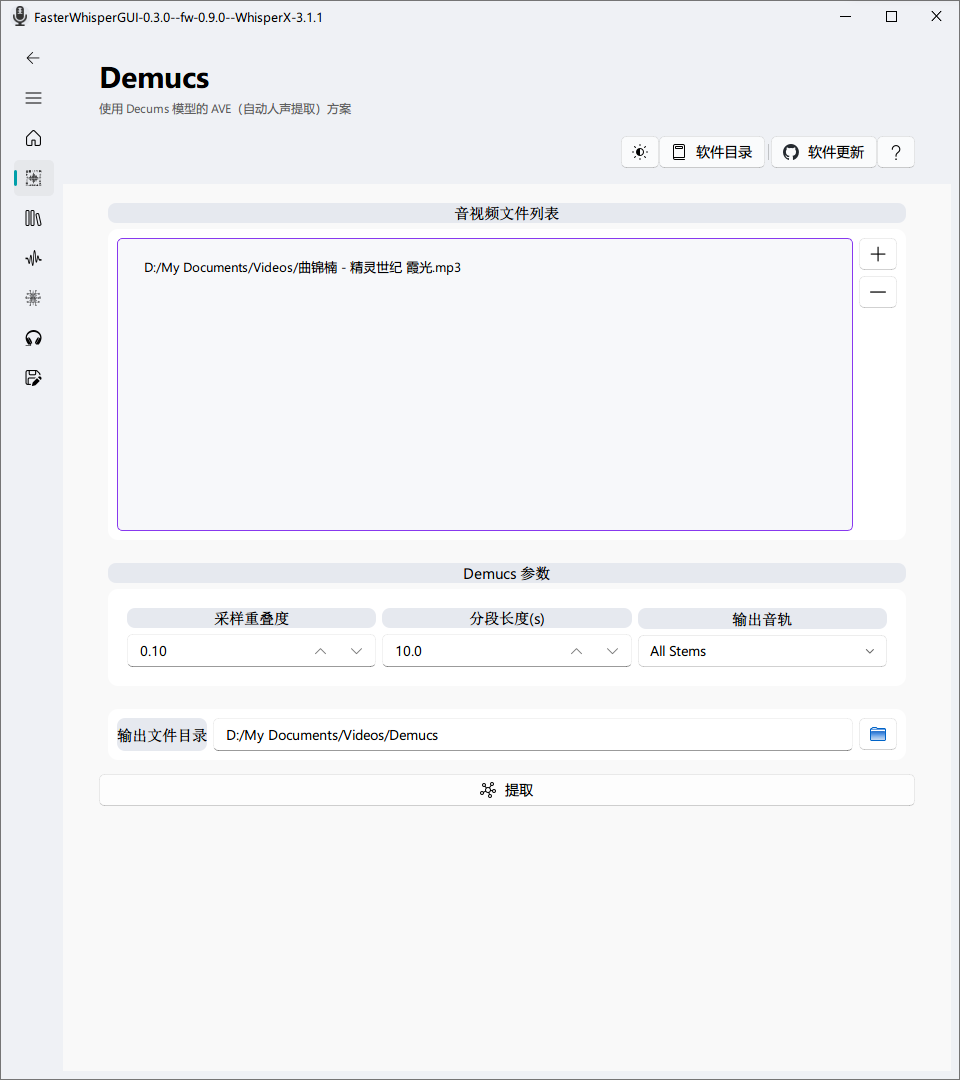The height and width of the screenshot is (1080, 960).
Task: Decrease 分段长度 with down arrow
Action: point(612,652)
